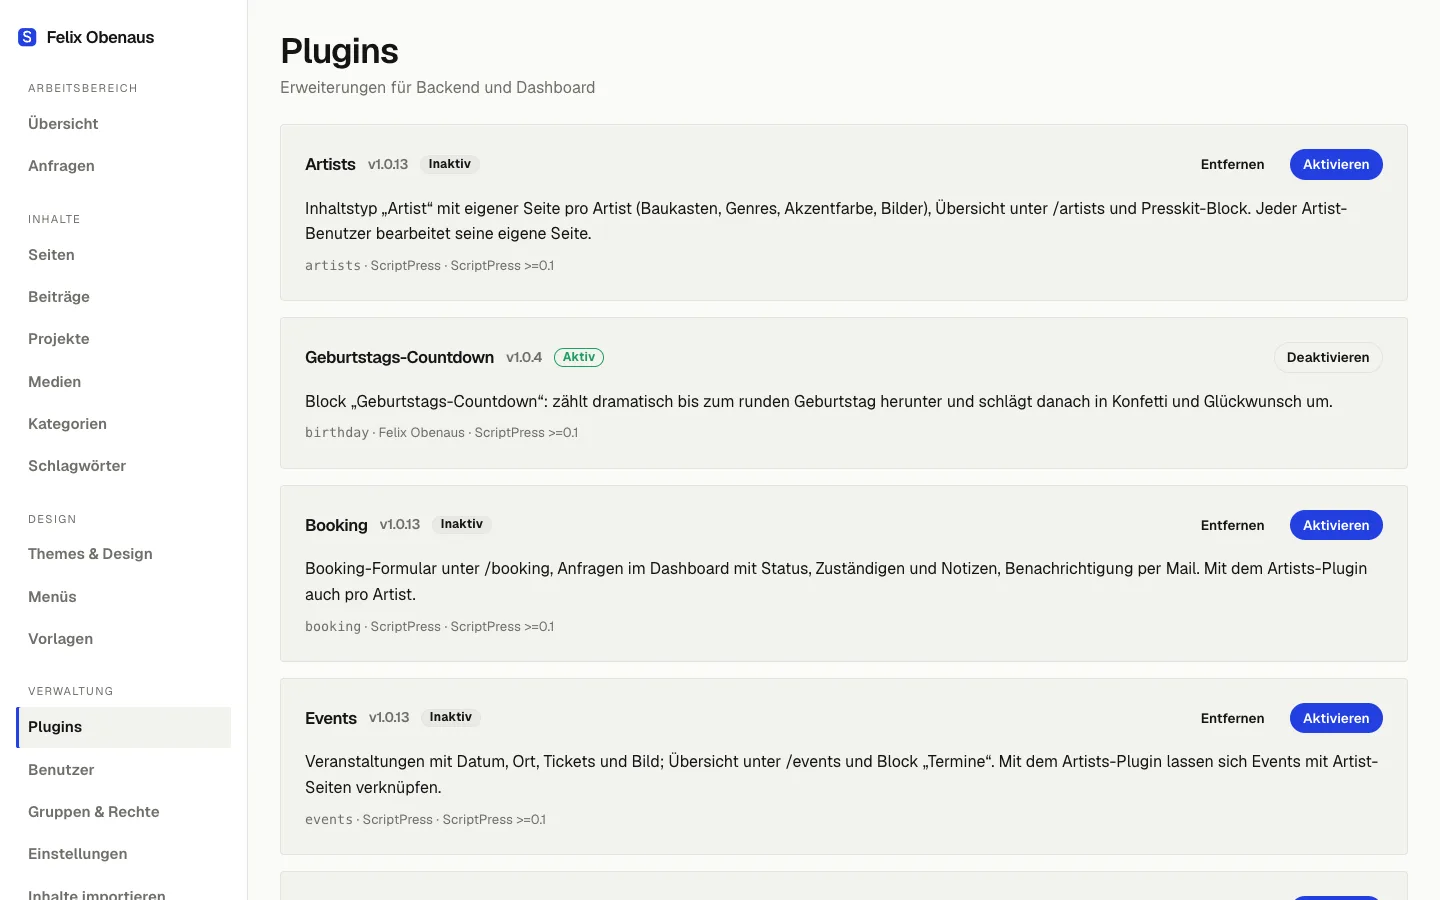Click the Aktiv badge of Geburtstags-Countdown

(x=579, y=357)
